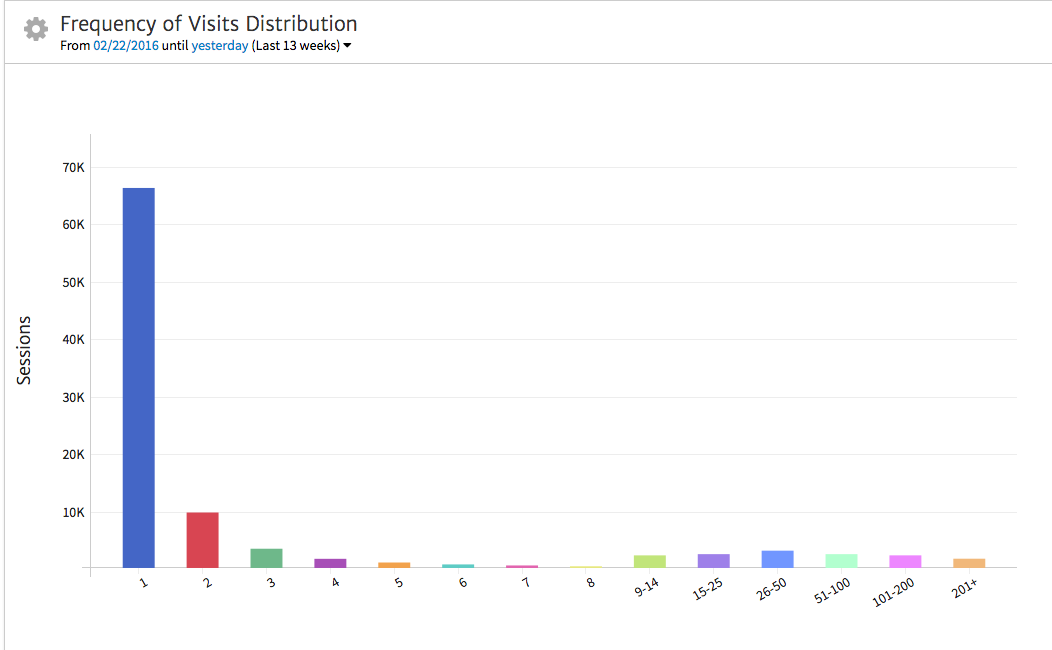Select the red bar for 2 visits

coord(203,540)
